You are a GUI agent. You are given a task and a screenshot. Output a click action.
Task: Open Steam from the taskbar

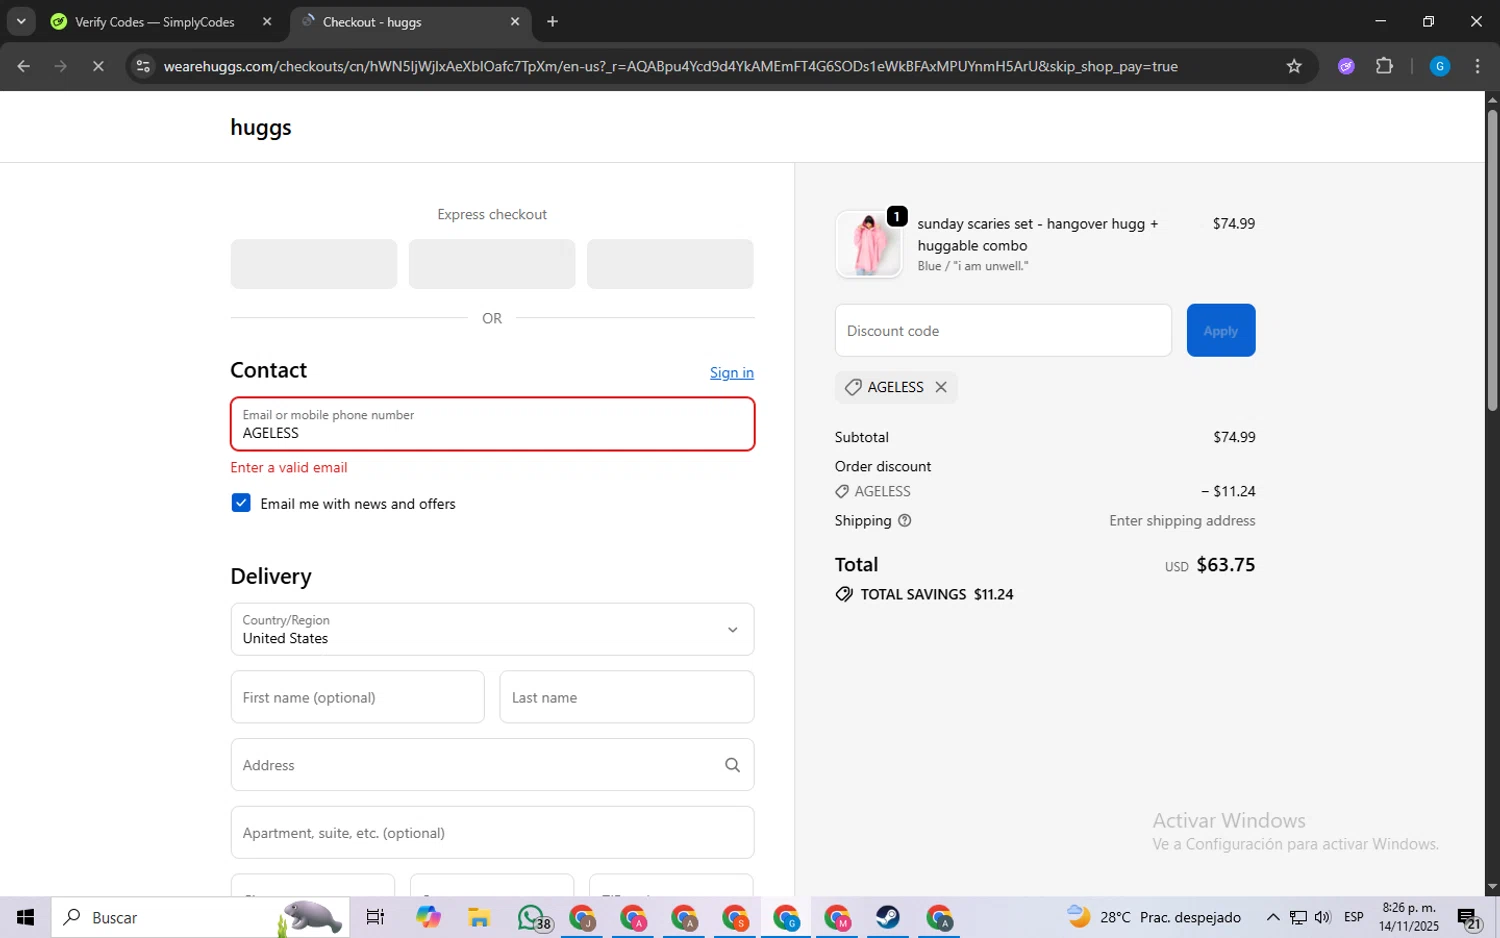click(x=888, y=917)
